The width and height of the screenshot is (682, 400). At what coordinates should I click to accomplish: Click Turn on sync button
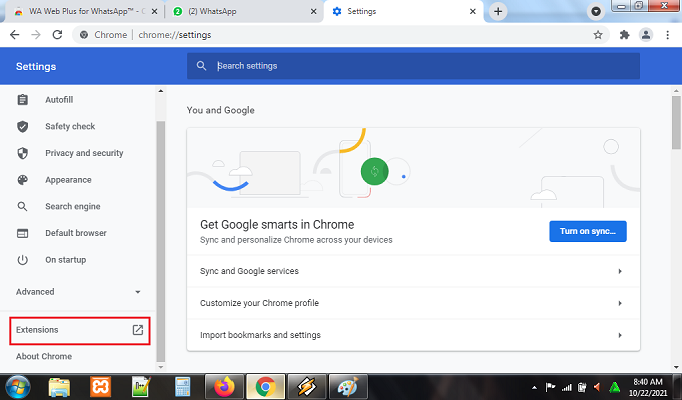588,231
